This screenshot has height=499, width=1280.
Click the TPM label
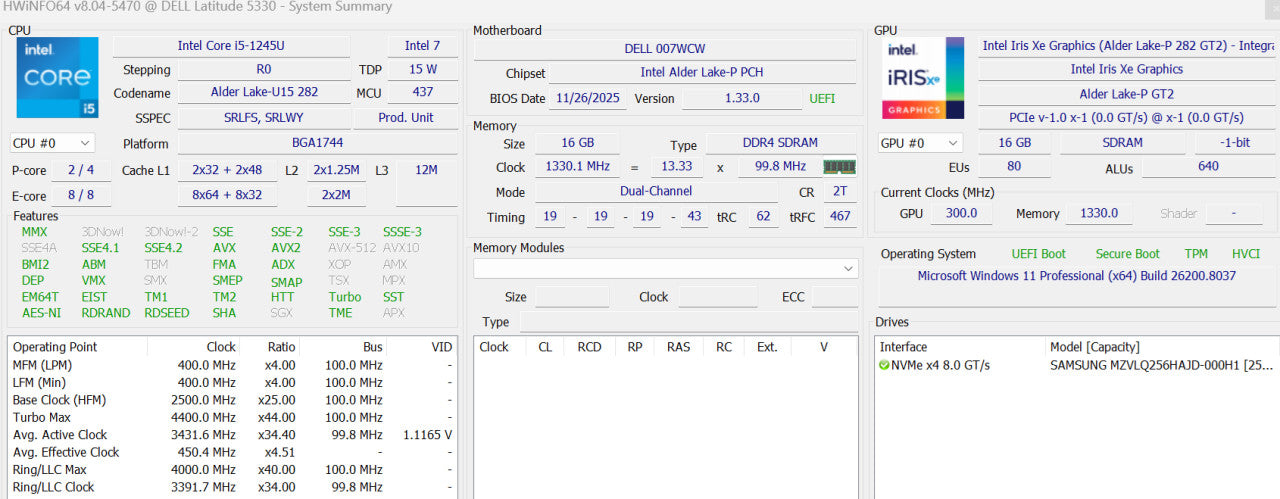coord(1196,254)
